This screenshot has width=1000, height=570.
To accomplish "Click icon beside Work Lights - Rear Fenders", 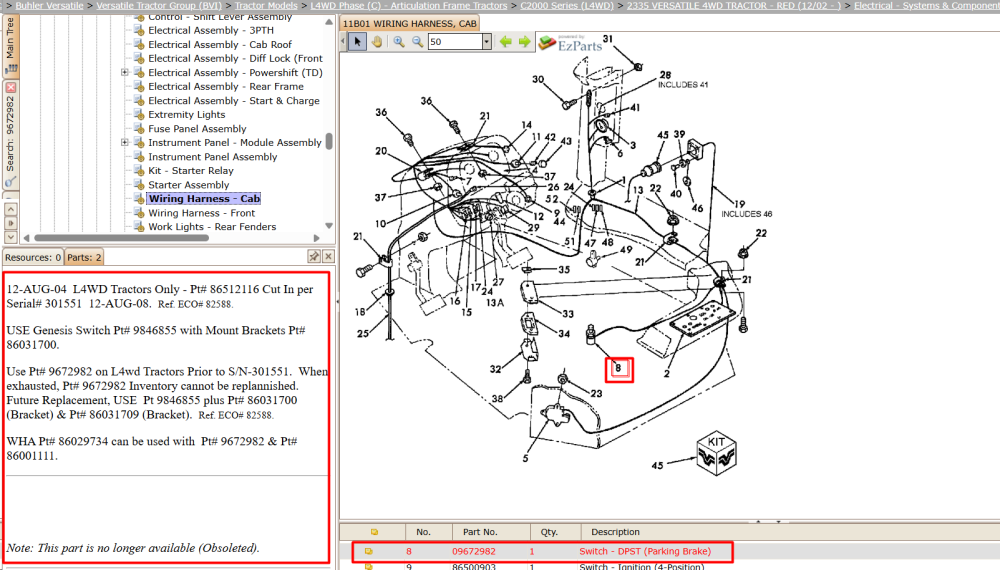I will (x=140, y=226).
